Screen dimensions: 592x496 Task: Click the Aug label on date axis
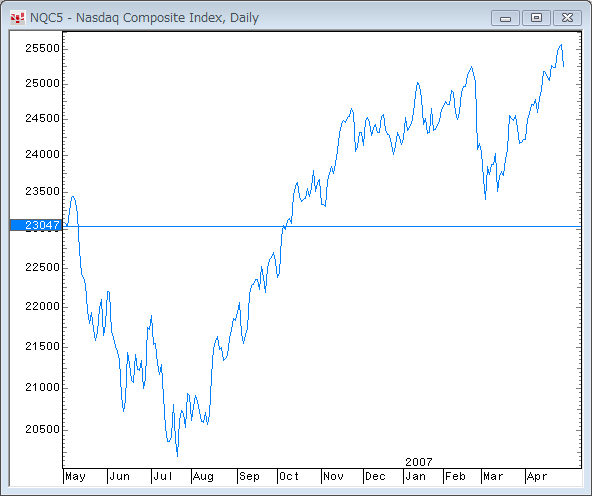pos(203,477)
